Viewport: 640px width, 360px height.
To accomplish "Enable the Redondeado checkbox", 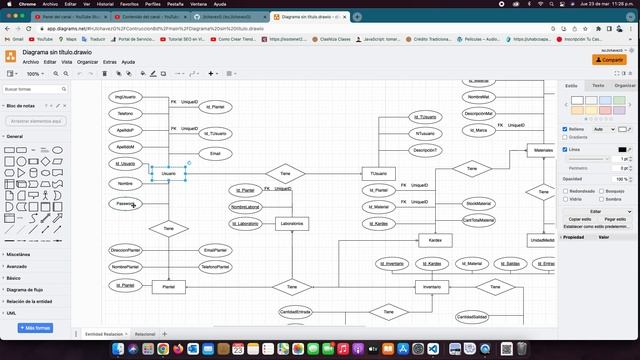I will 565,191.
